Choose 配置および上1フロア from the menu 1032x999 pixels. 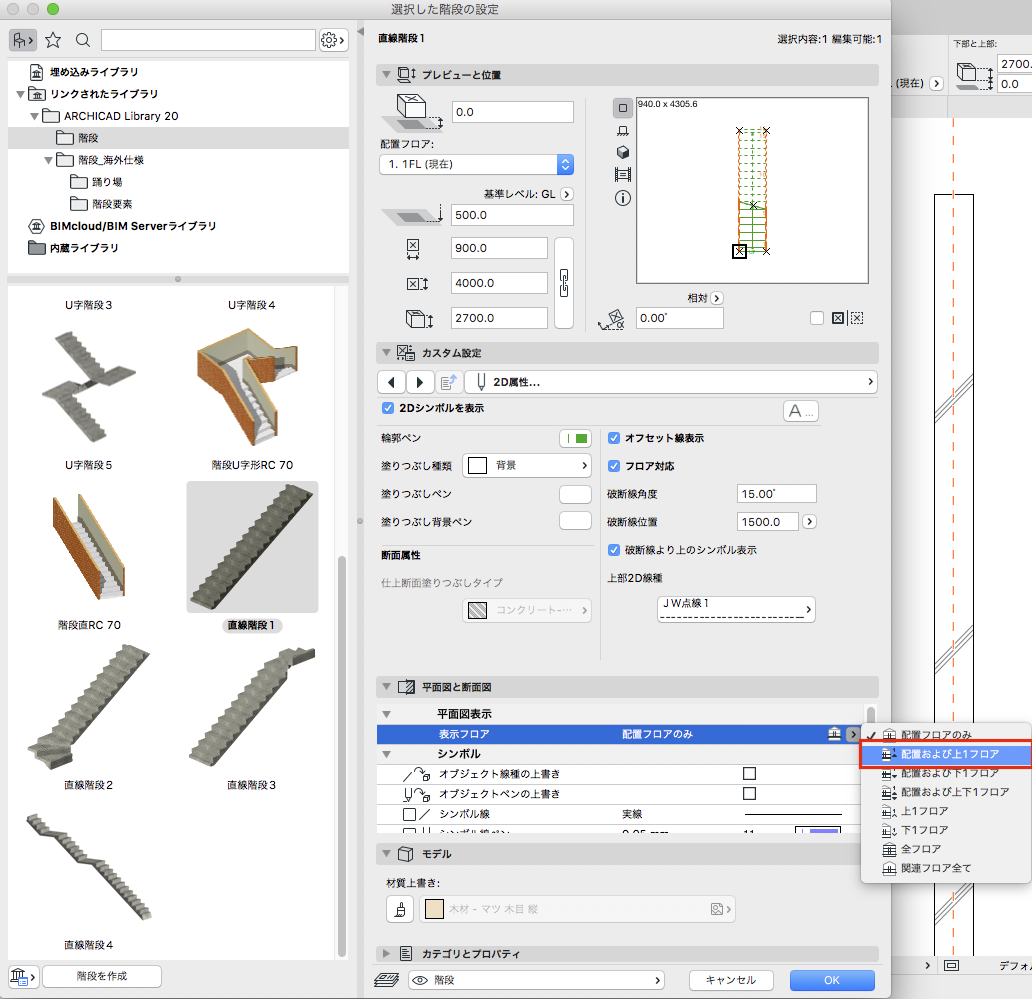[x=948, y=754]
